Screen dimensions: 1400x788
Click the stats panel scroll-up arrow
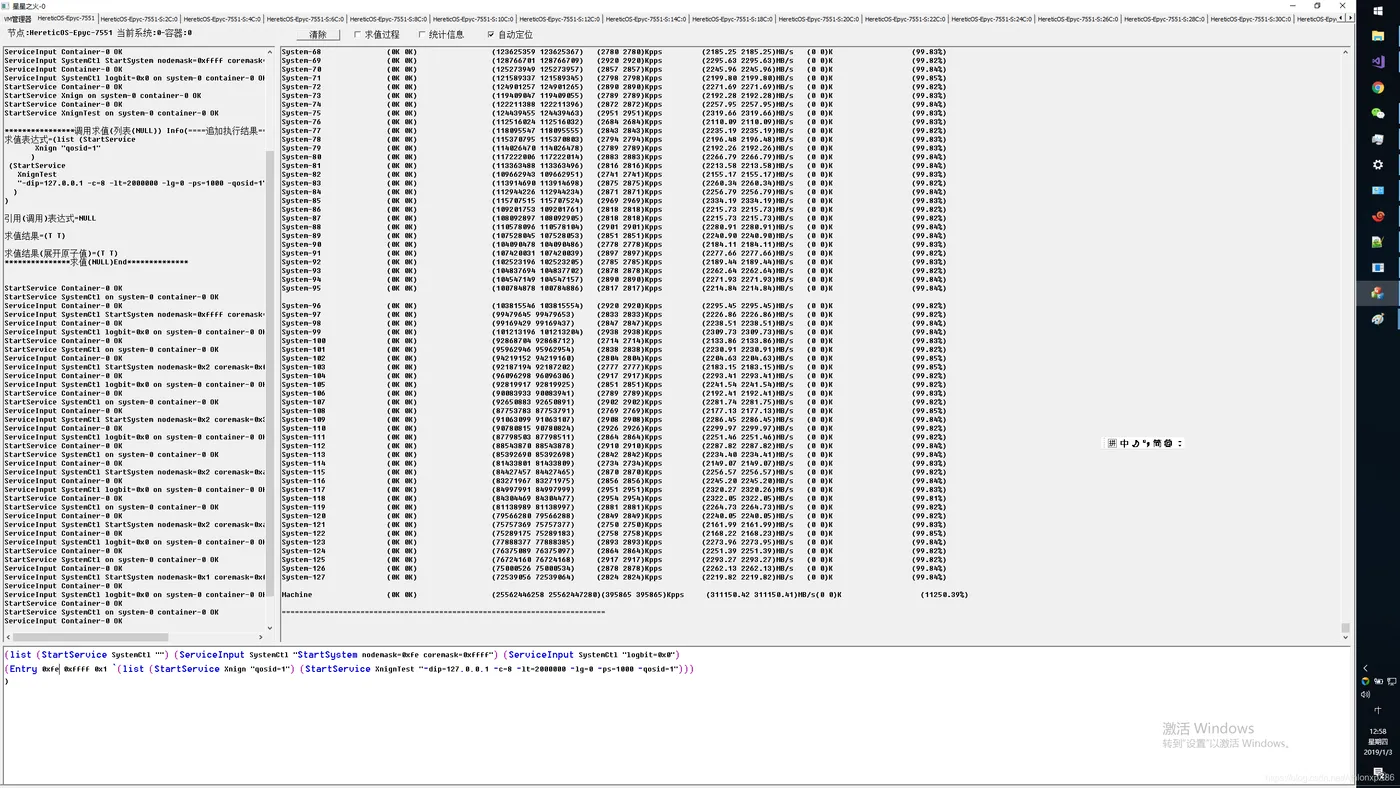pyautogui.click(x=1345, y=52)
